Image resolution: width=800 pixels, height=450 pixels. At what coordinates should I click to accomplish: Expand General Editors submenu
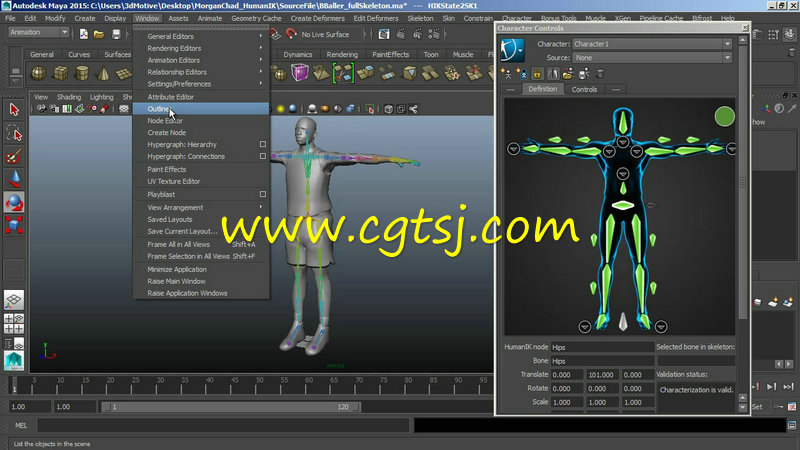tap(202, 36)
